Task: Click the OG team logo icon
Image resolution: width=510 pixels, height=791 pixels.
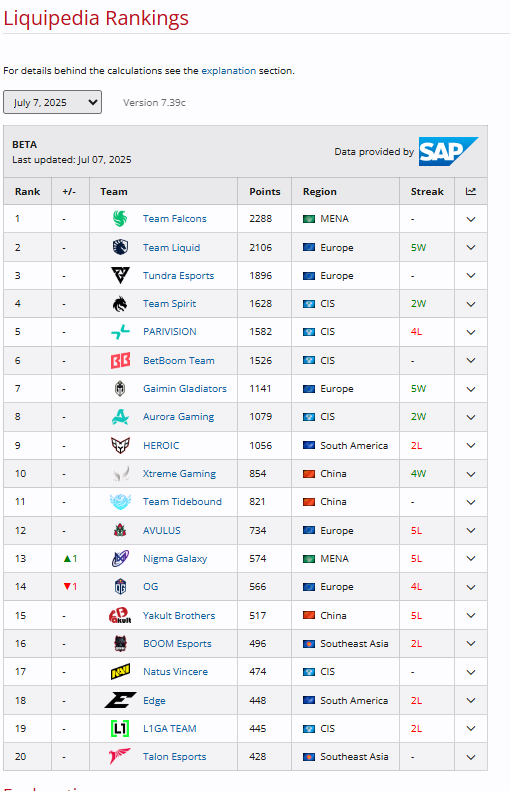Action: coord(120,587)
